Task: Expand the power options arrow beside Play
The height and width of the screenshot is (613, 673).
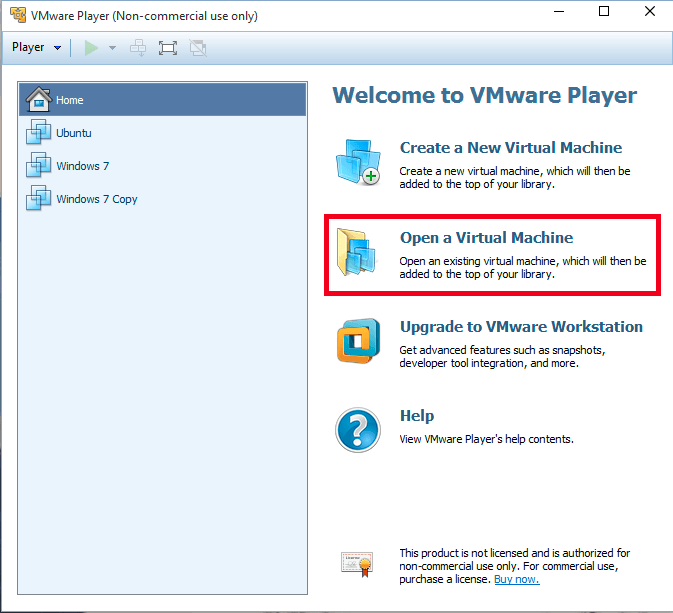Action: (112, 48)
